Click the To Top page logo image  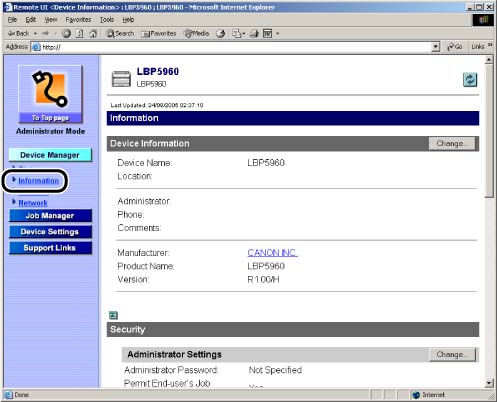[50, 94]
